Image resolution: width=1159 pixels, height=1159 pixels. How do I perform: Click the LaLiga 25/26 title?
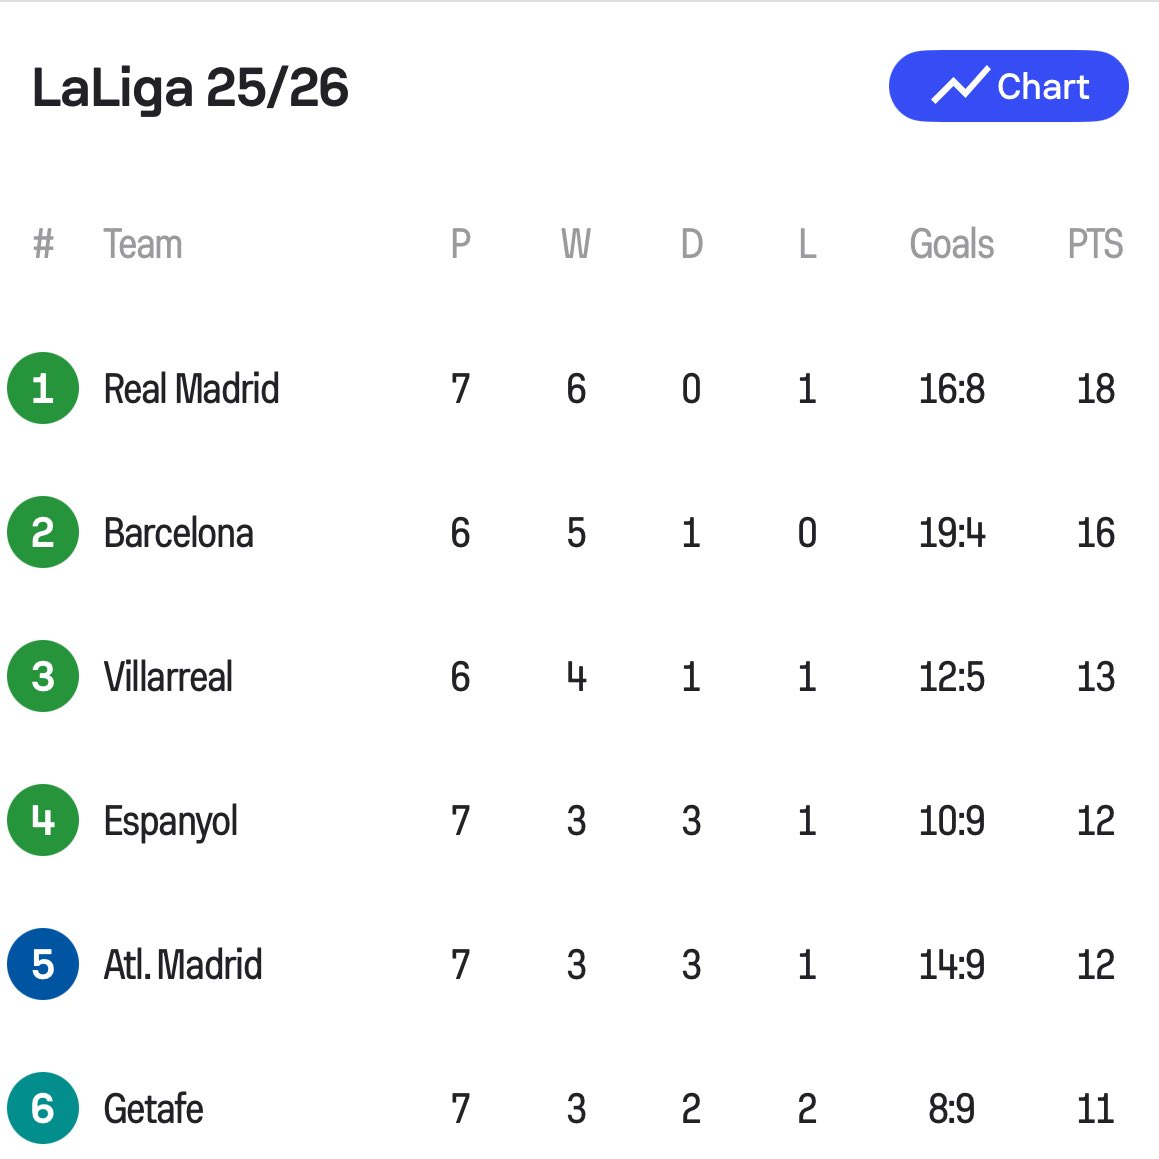[190, 88]
